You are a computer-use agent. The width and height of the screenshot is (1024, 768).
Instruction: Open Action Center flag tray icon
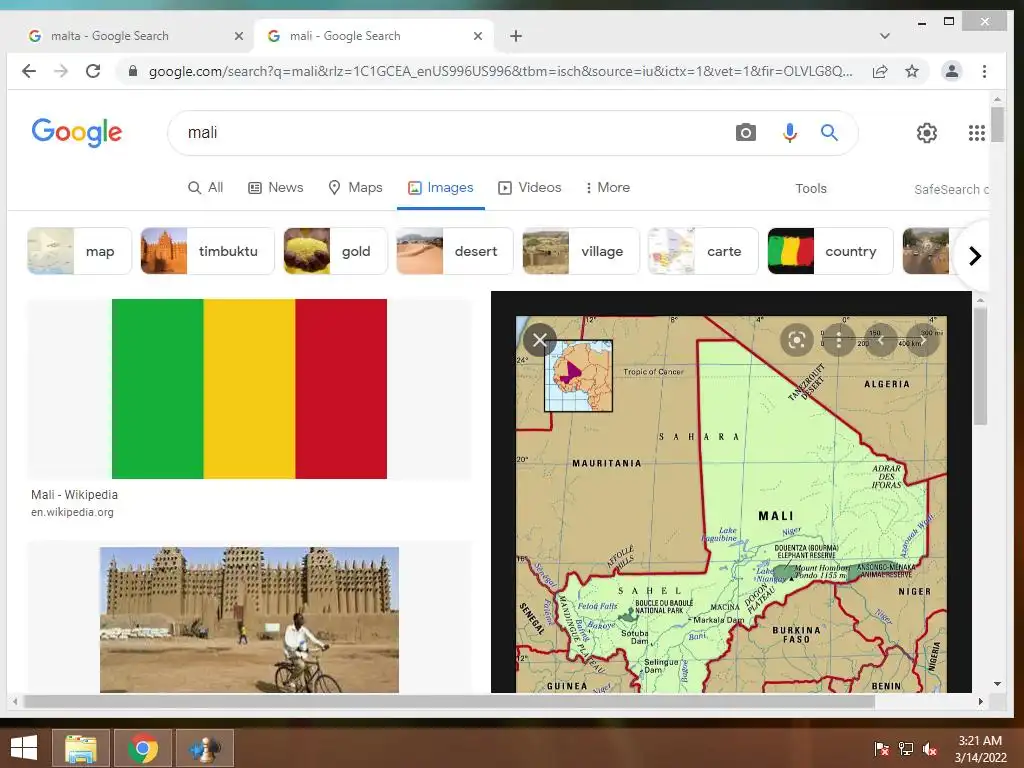[x=882, y=749]
